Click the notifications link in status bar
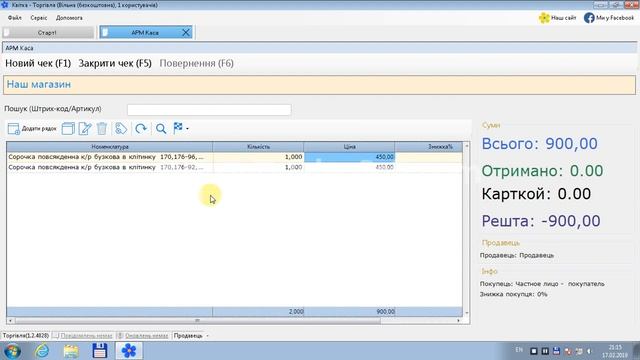This screenshot has height=360, width=640. pyautogui.click(x=86, y=336)
